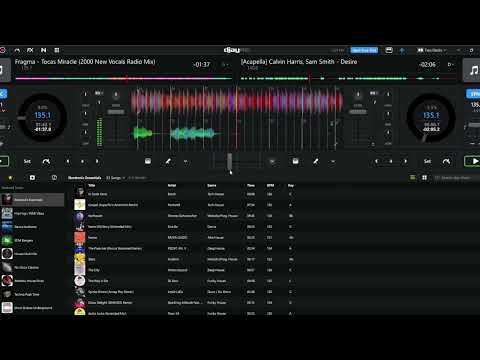
Task: Sort track list by Genre column
Action: coord(212,185)
